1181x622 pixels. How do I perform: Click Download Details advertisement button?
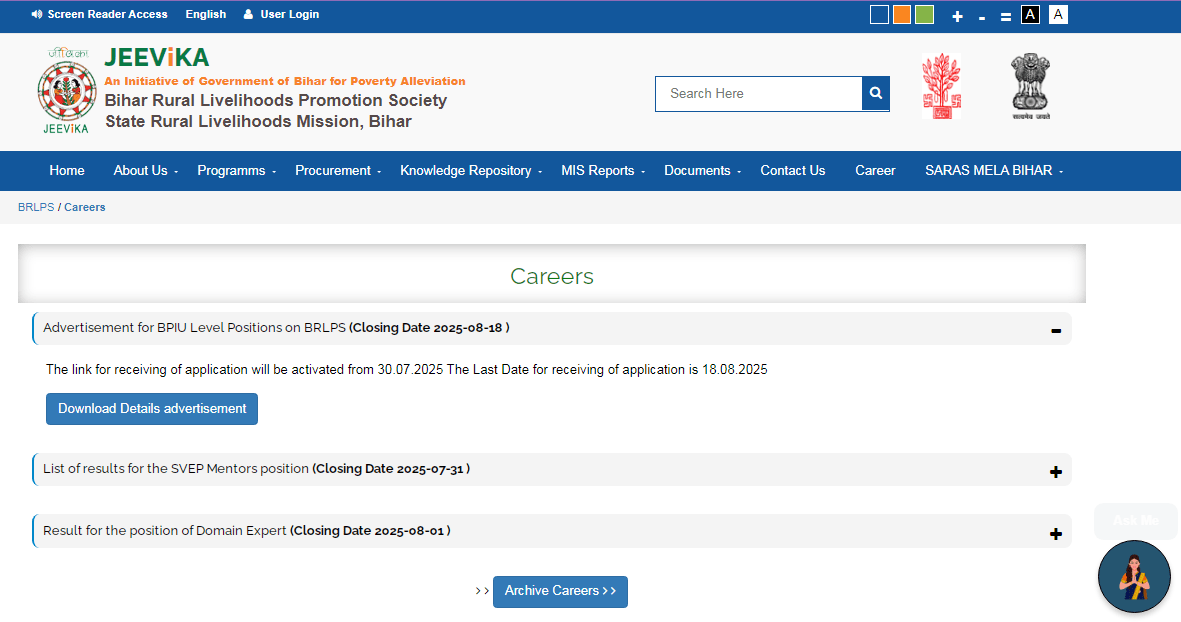coord(152,409)
